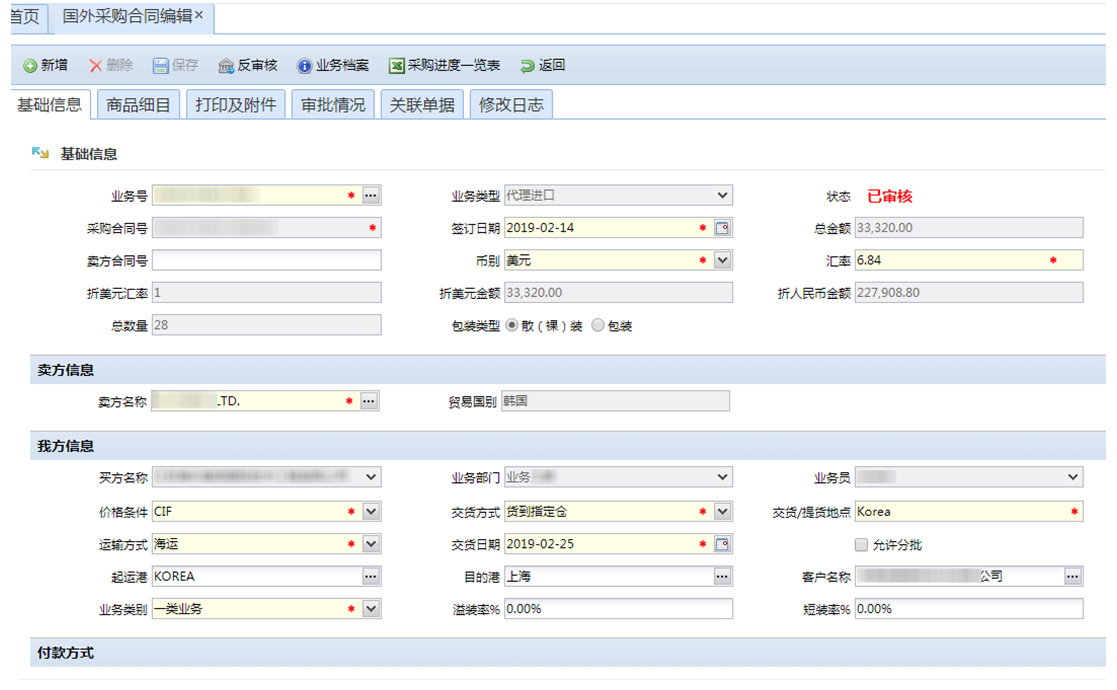Open calendar picker for 签订日期
1117x690 pixels.
723,228
